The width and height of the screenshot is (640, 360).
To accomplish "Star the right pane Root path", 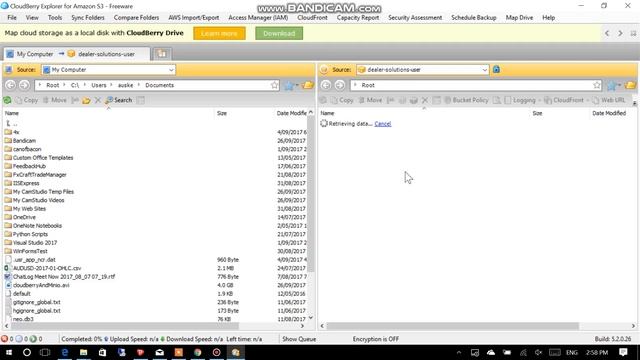I will click(597, 85).
